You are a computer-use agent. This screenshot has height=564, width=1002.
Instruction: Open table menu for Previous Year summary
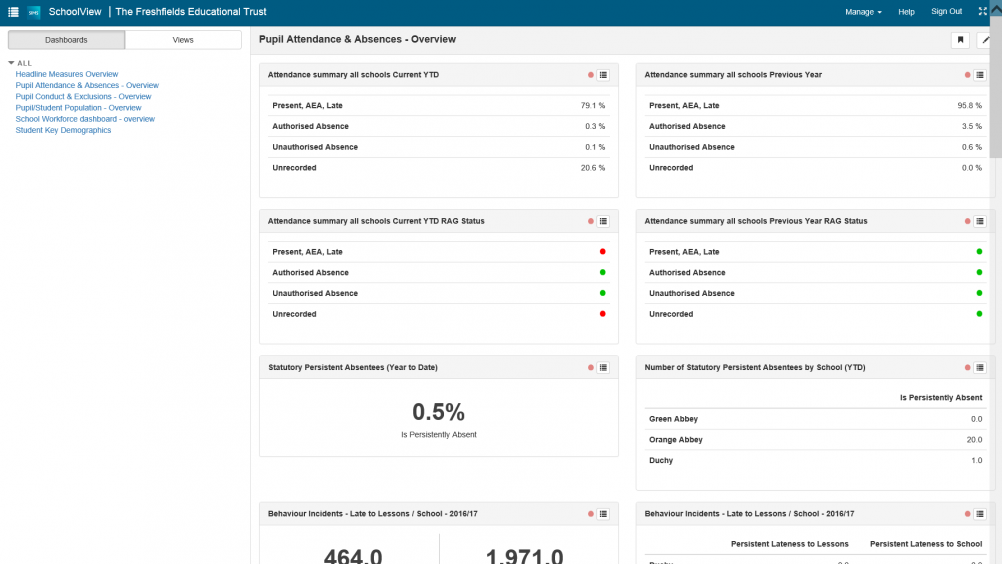(x=980, y=75)
